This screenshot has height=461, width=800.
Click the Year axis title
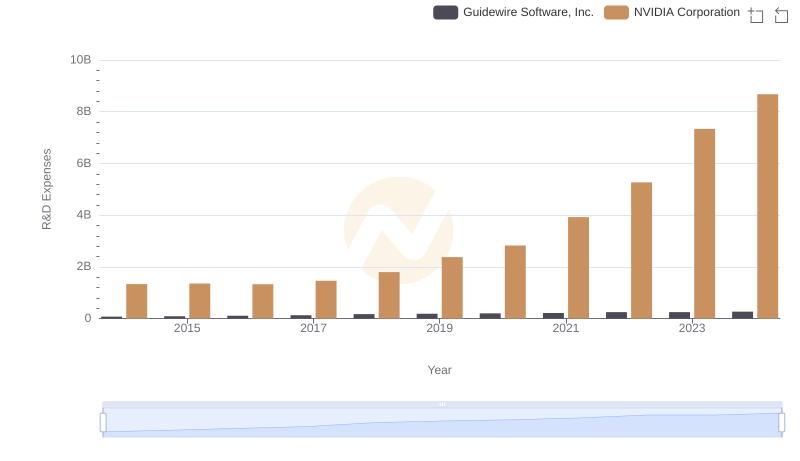tap(439, 370)
